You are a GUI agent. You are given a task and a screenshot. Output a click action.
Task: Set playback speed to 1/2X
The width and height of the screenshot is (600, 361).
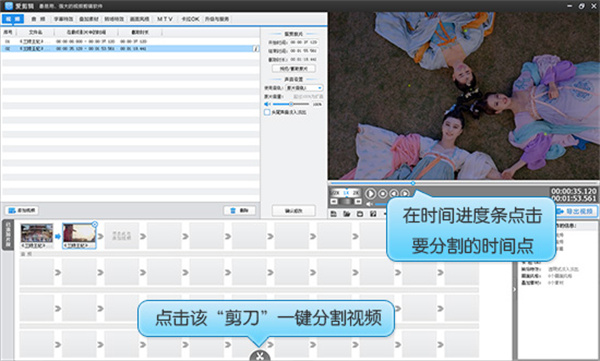335,193
